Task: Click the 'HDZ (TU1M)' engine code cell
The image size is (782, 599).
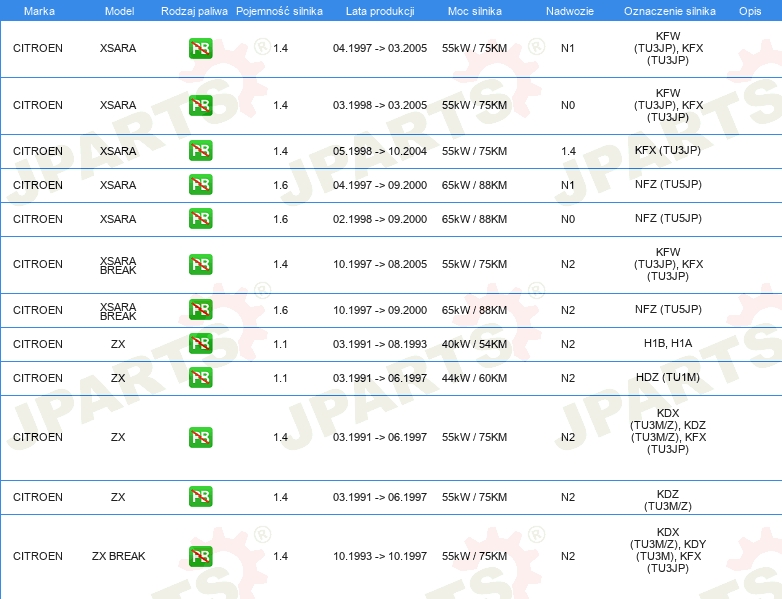Action: tap(668, 377)
